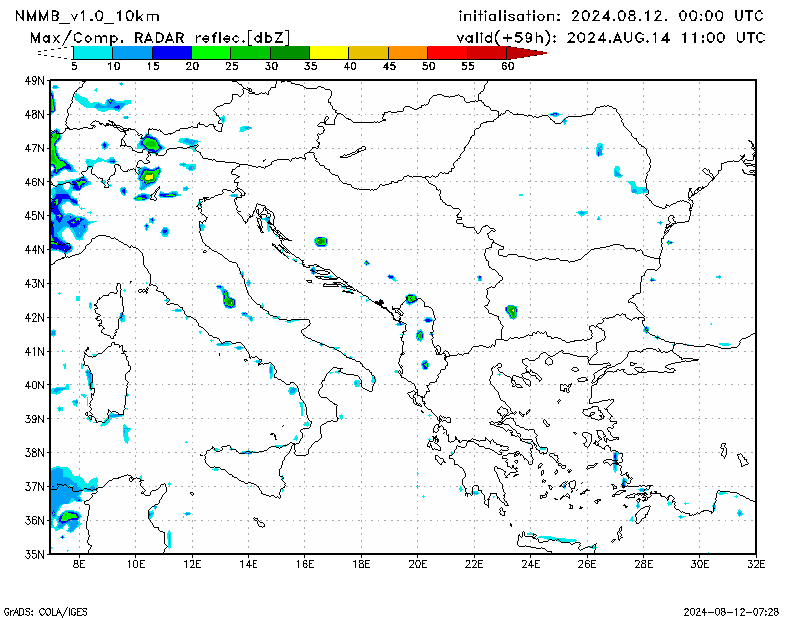Click the initialisation date and time text
800x618 pixels.
coord(610,17)
